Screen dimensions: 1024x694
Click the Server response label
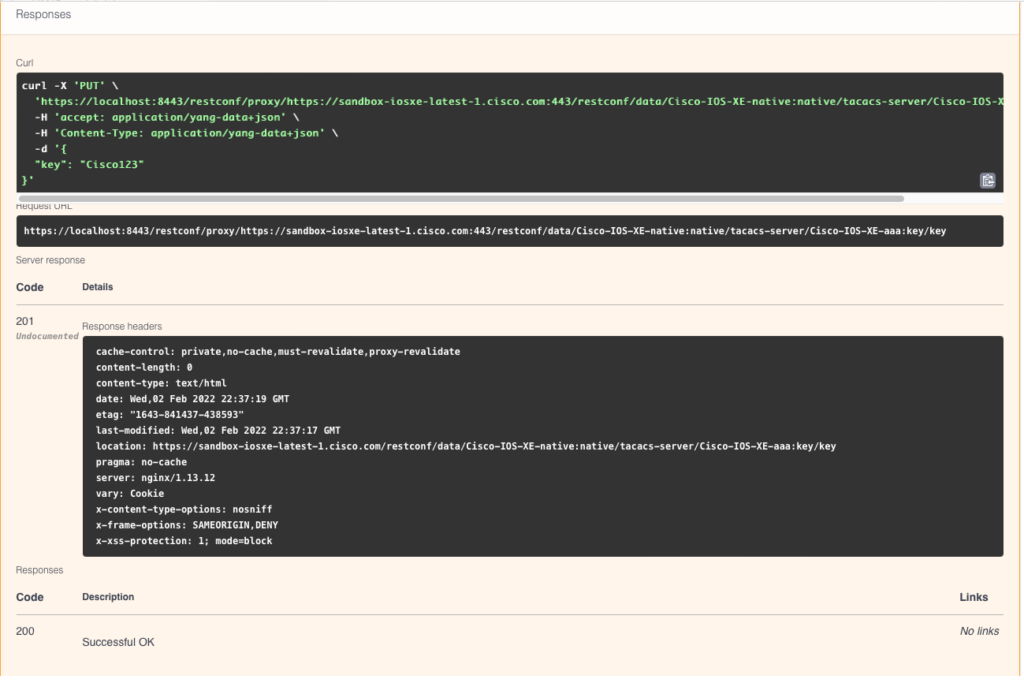(50, 260)
